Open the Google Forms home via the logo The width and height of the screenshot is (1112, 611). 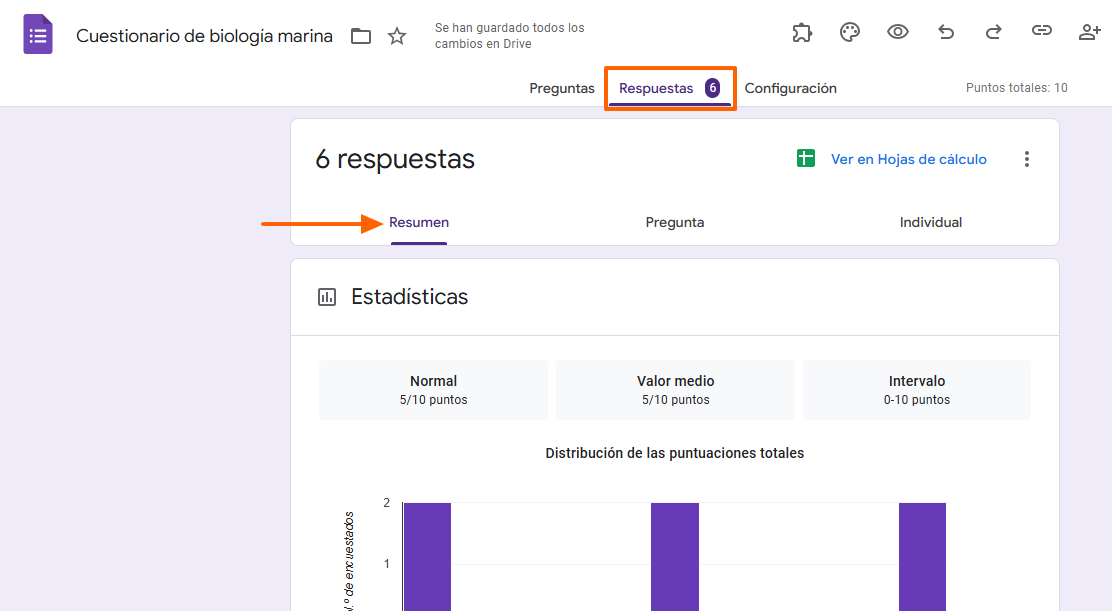37,34
